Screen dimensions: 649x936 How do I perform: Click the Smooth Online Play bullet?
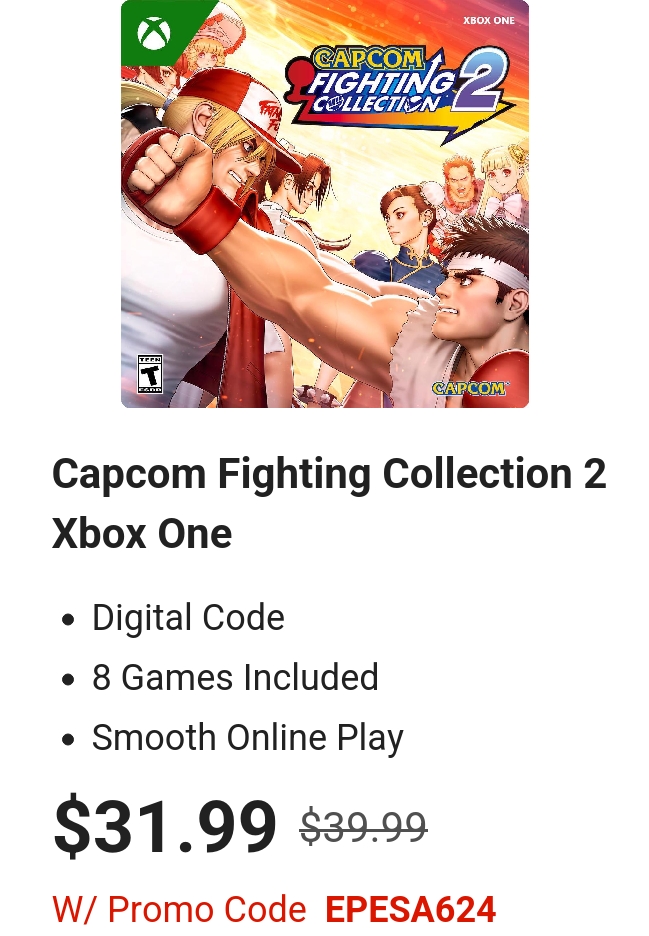coord(248,738)
